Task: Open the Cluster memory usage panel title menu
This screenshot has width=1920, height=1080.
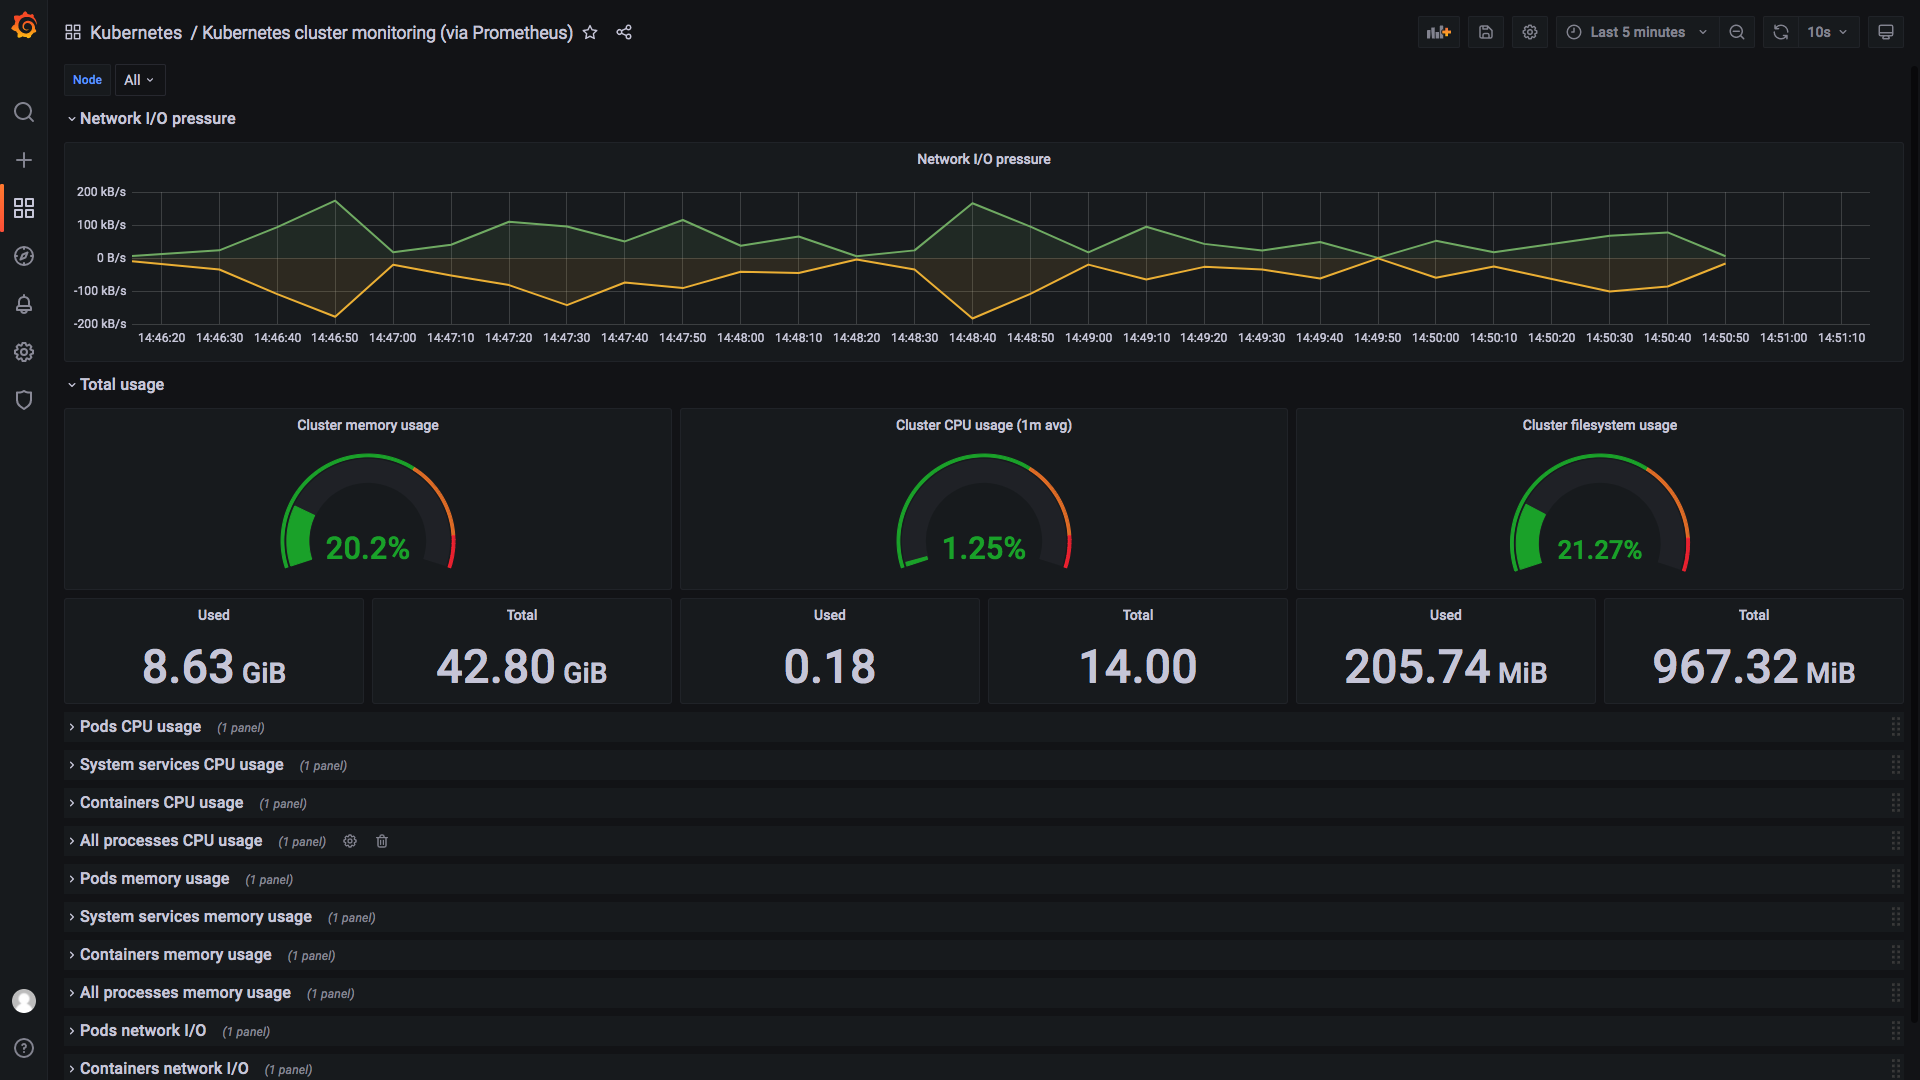Action: click(x=367, y=425)
